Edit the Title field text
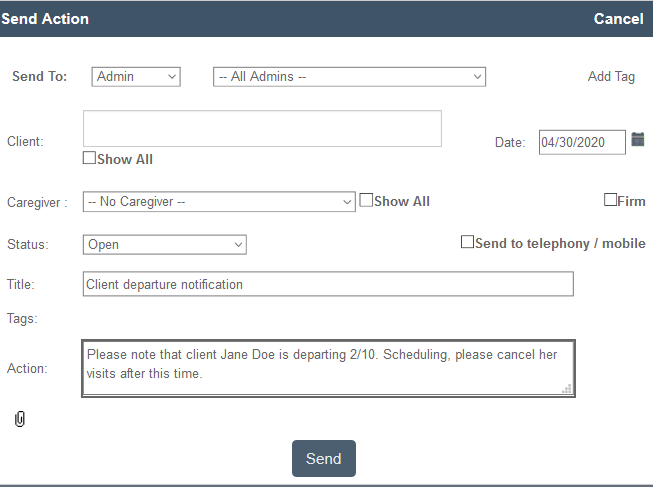This screenshot has height=487, width=653. (328, 284)
